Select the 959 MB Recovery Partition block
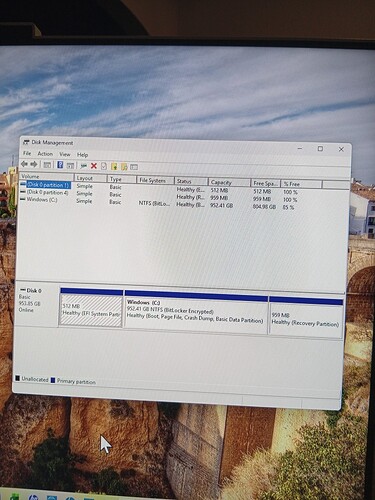 (306, 317)
